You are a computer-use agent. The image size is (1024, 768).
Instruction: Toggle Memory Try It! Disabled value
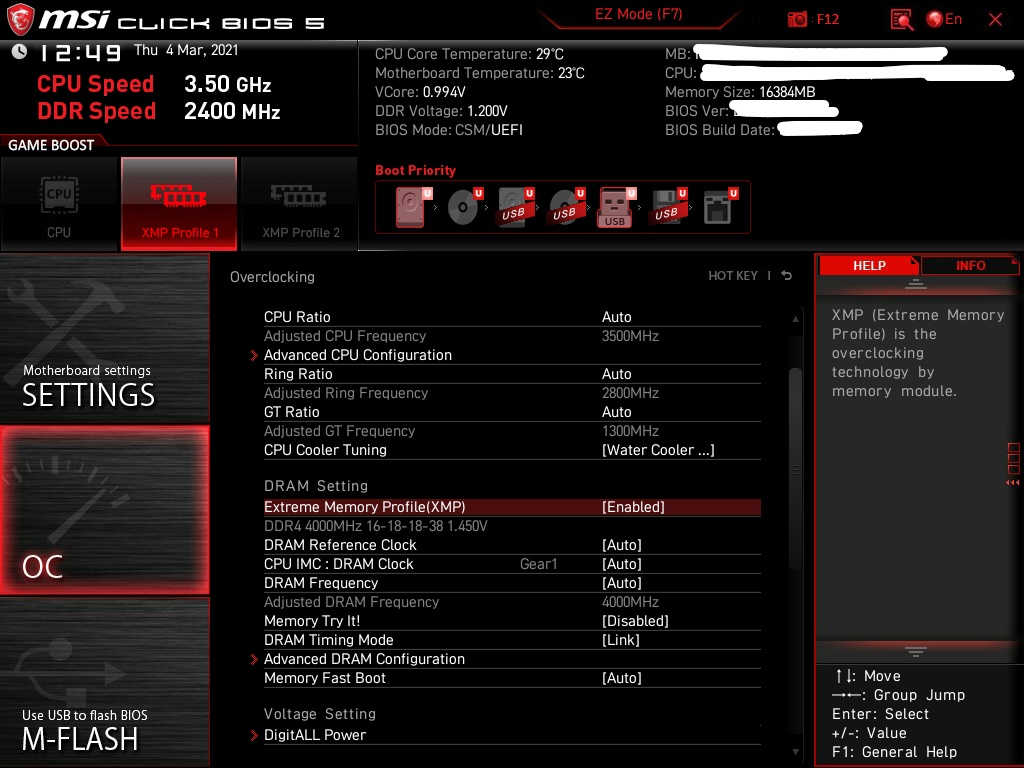[x=635, y=621]
